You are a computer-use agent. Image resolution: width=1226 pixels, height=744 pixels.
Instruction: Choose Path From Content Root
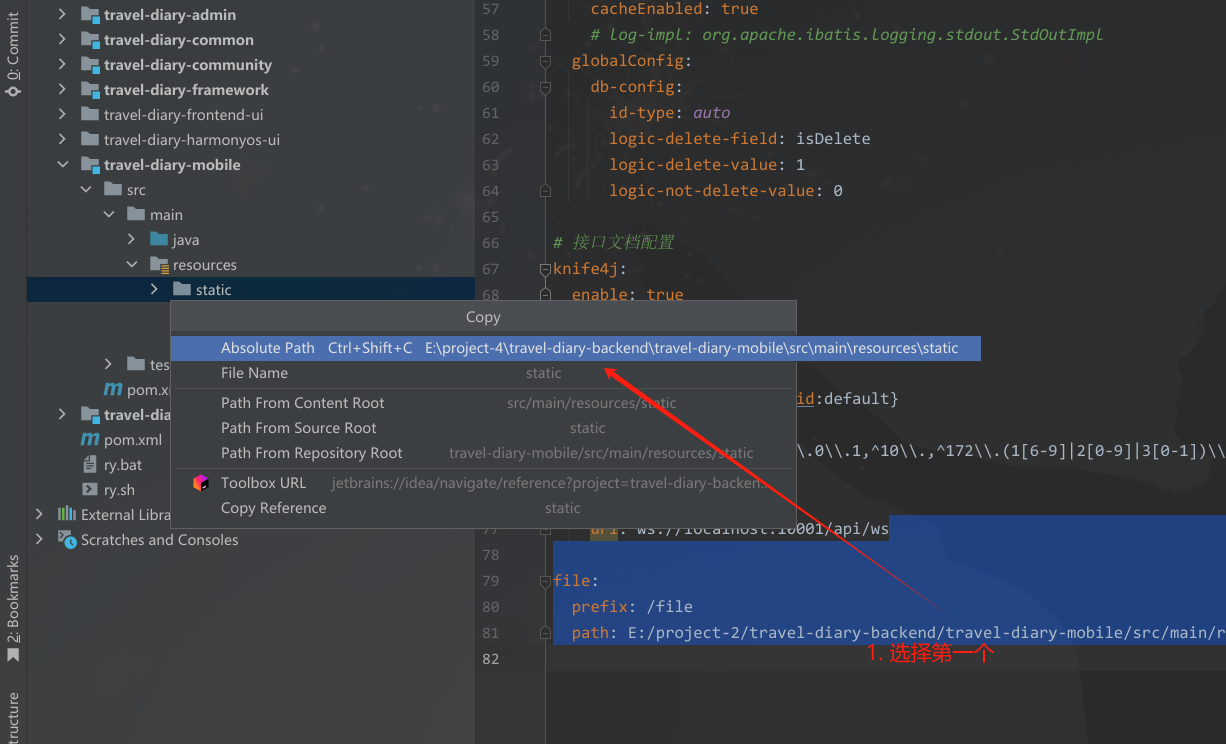(x=483, y=403)
